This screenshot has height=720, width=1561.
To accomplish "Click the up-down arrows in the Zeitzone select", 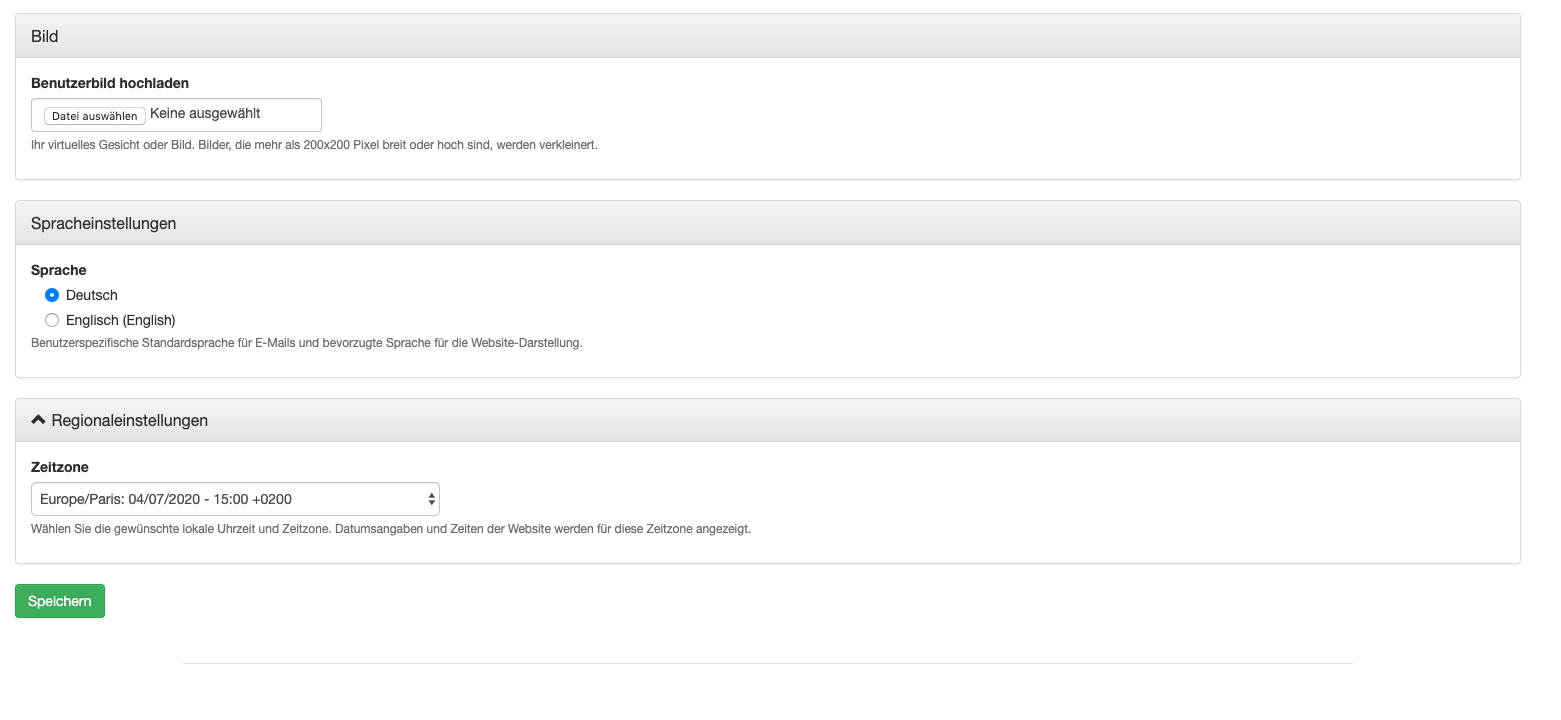I will (431, 498).
